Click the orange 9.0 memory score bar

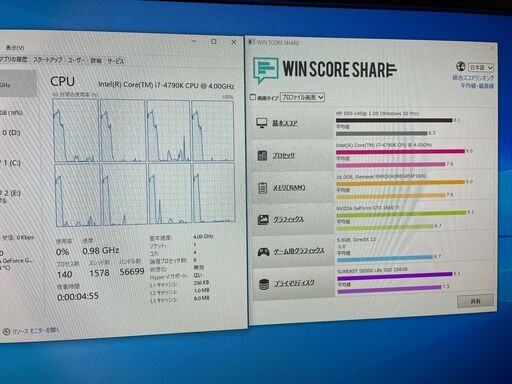[400, 182]
